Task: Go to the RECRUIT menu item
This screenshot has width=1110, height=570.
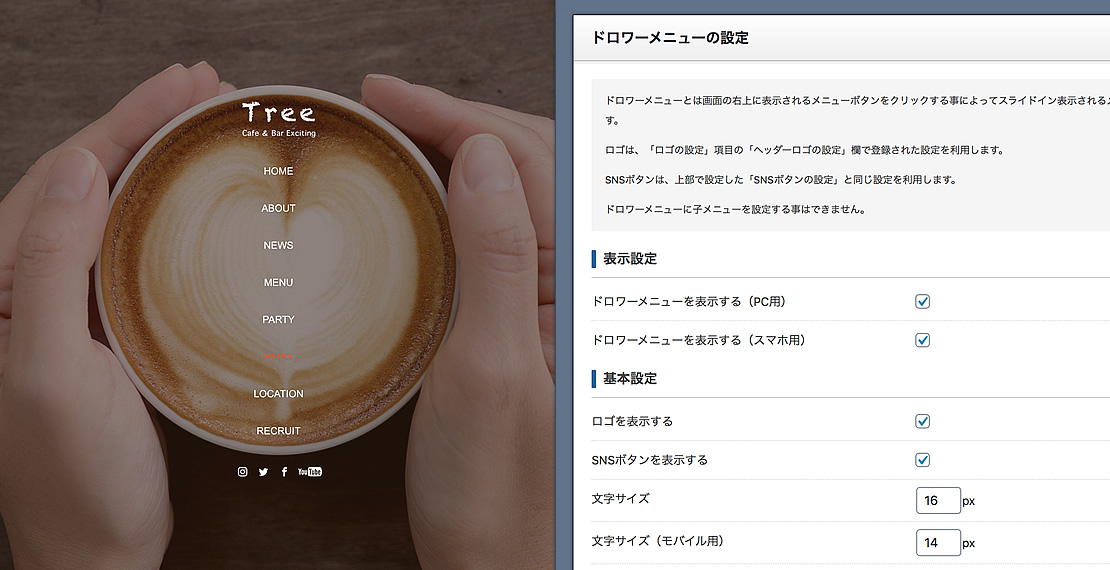Action: pos(278,431)
